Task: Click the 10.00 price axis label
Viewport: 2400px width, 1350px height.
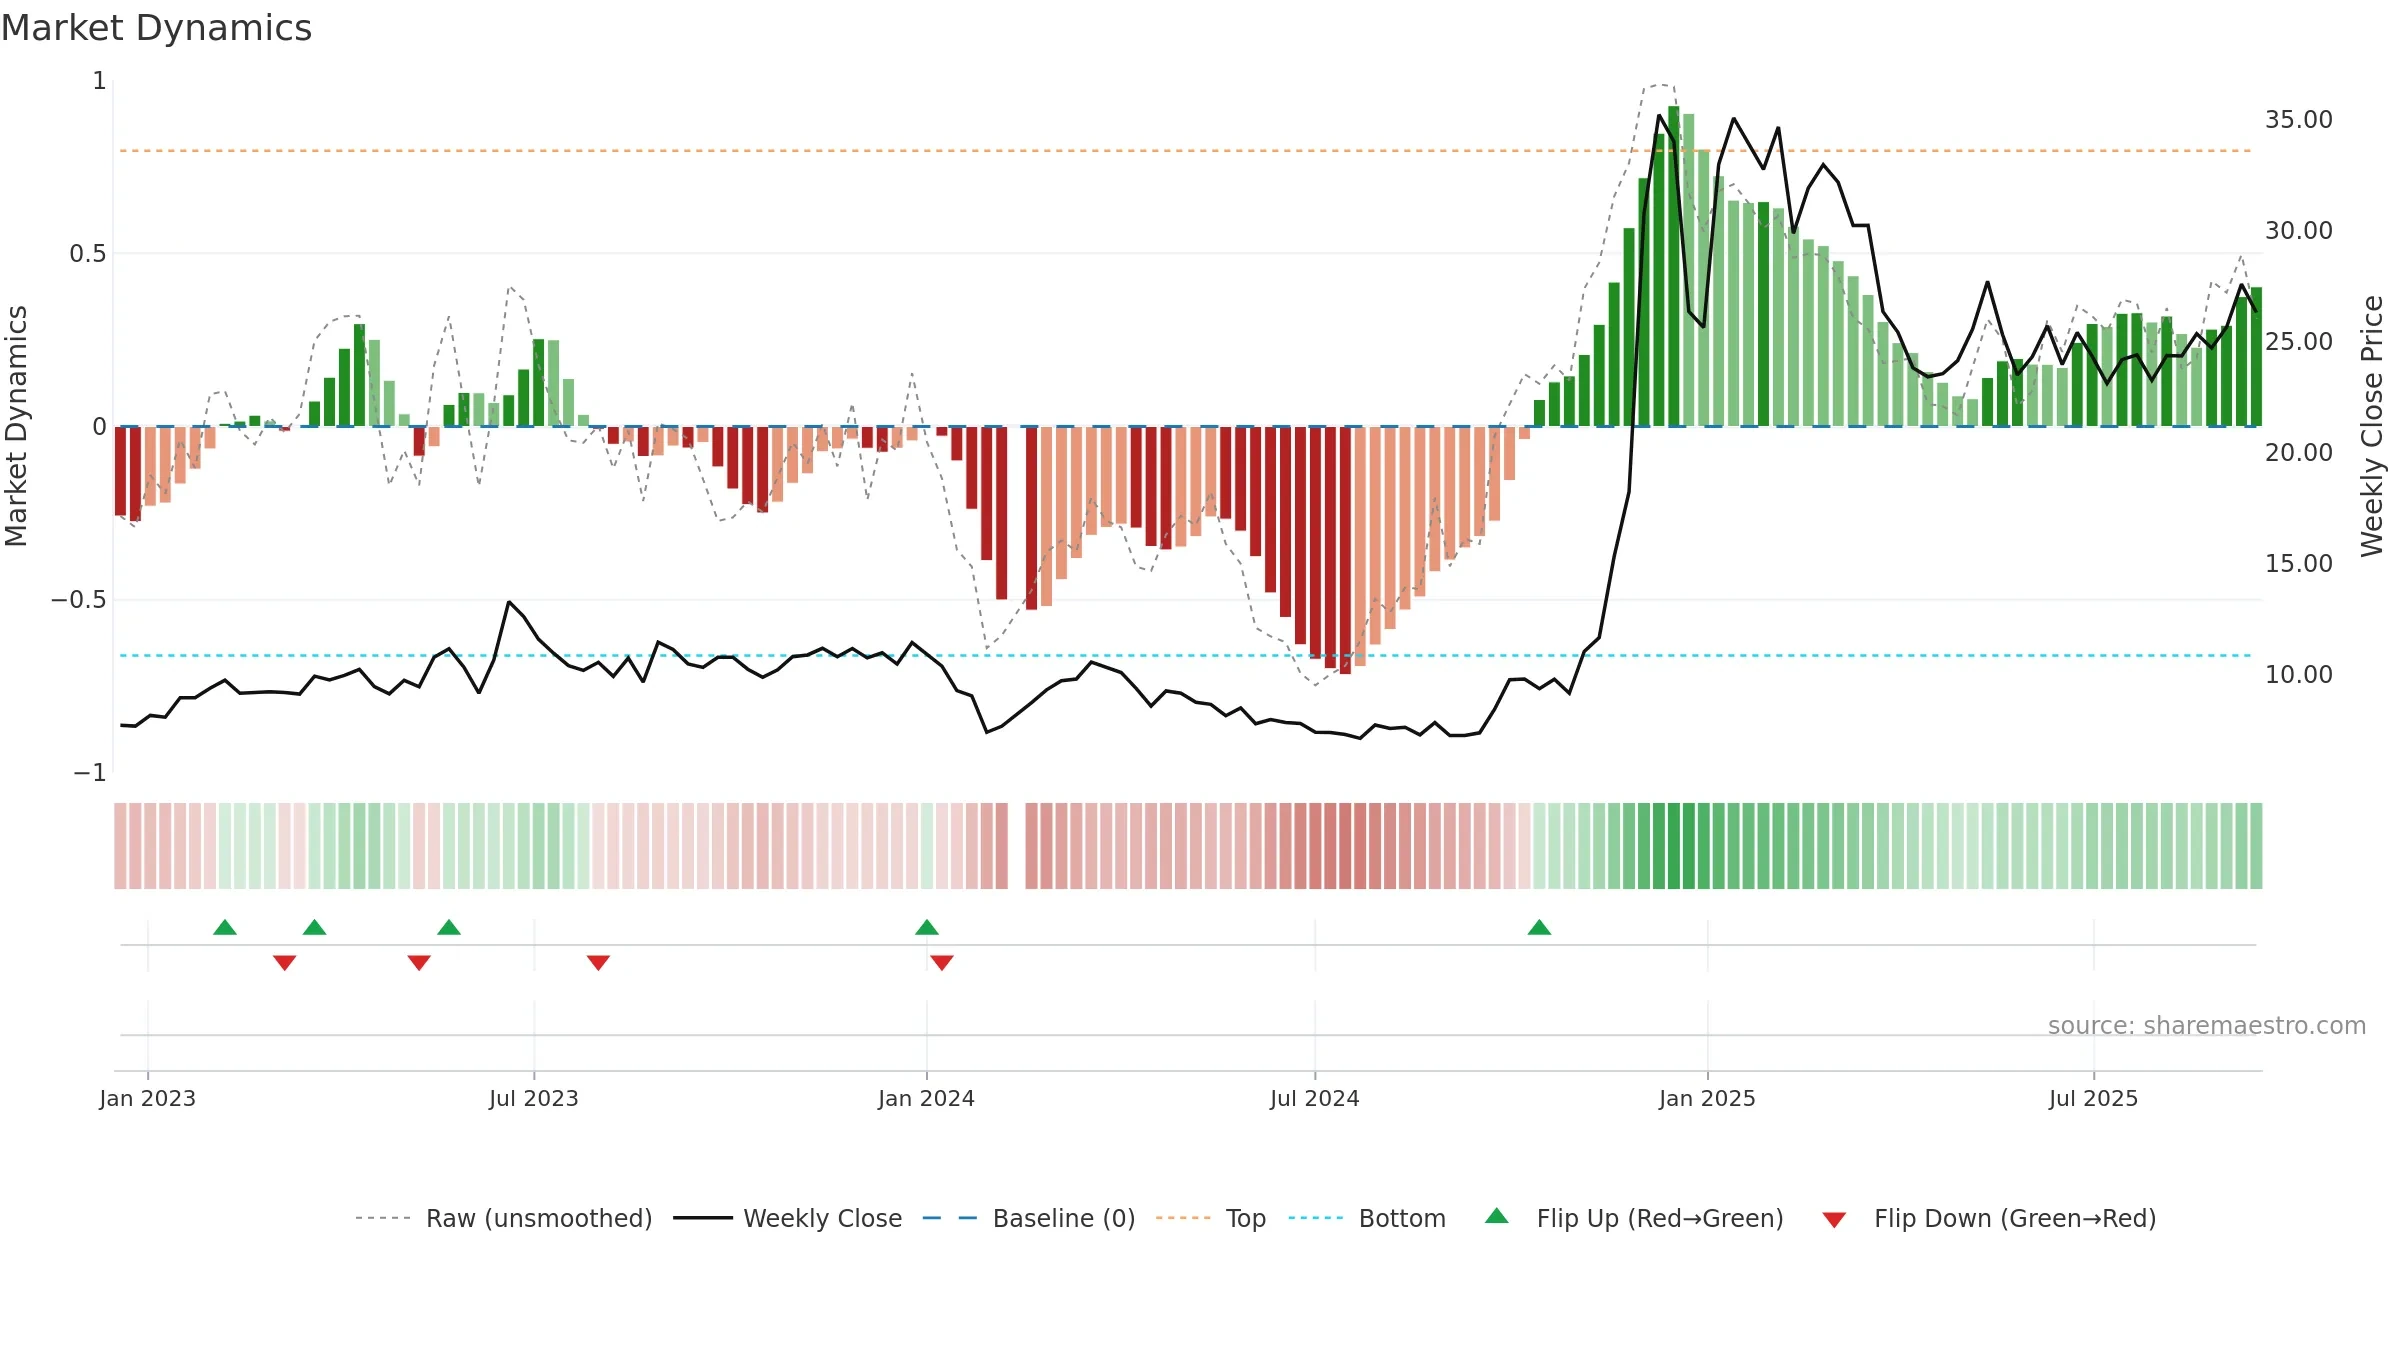Action: (2299, 675)
